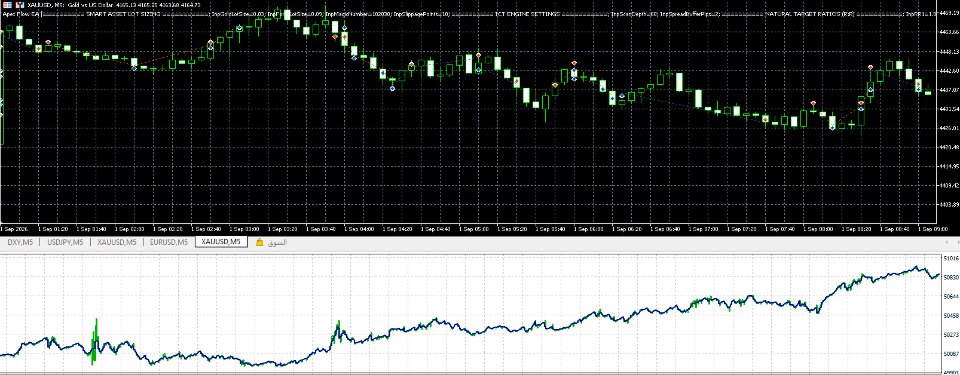Viewport: 960px width, 375px height.
Task: Click the Apex Flow EA label
Action: (20, 13)
